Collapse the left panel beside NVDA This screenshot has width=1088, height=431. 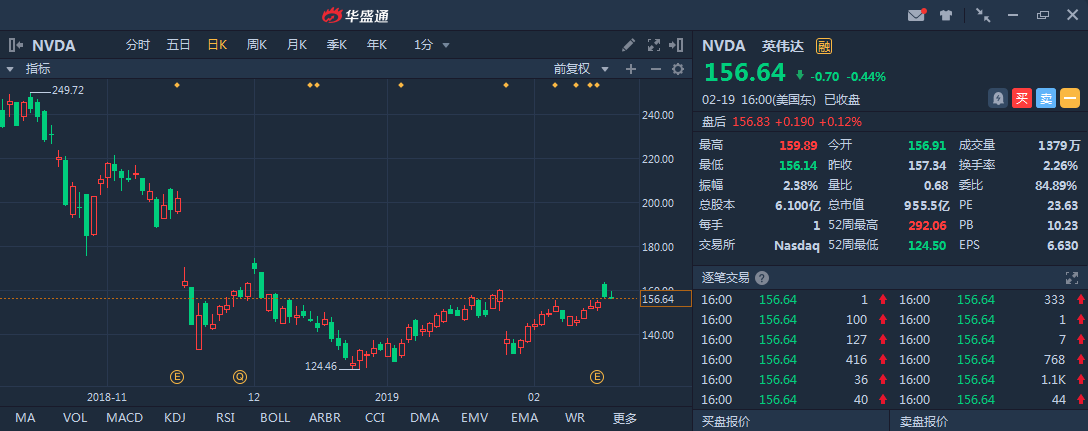[x=15, y=45]
